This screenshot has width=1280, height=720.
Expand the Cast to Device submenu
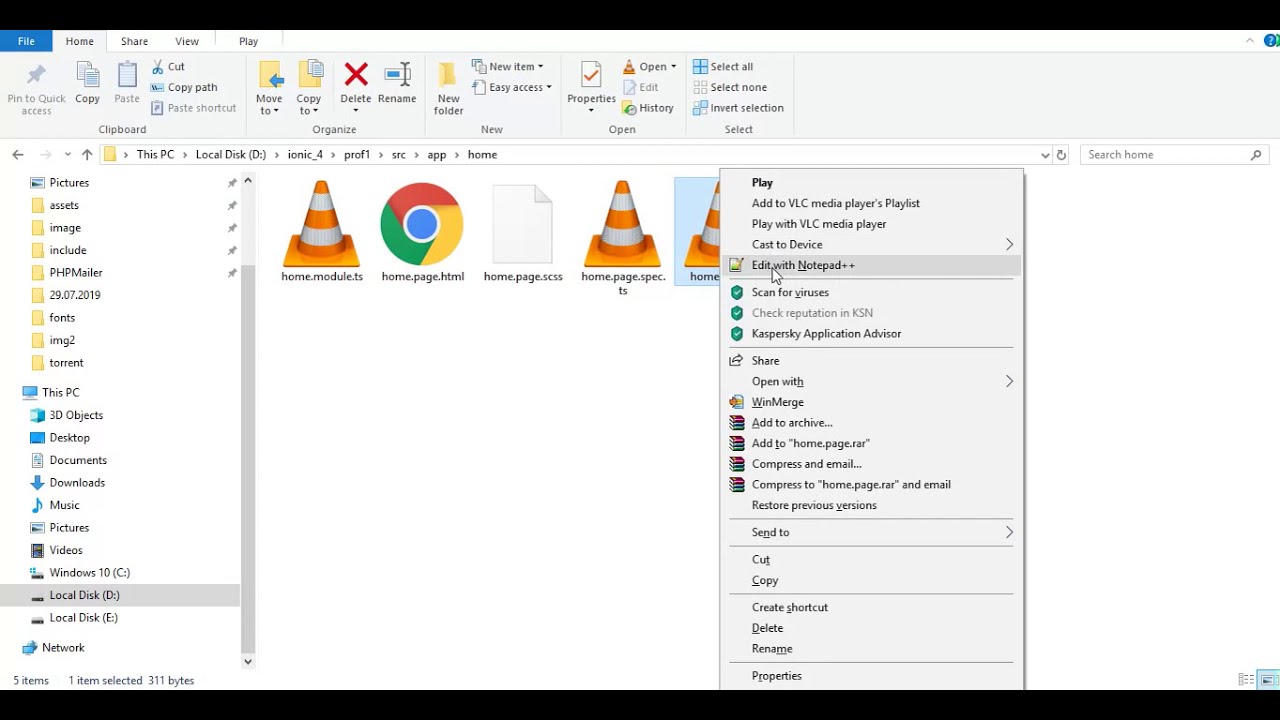tap(871, 244)
